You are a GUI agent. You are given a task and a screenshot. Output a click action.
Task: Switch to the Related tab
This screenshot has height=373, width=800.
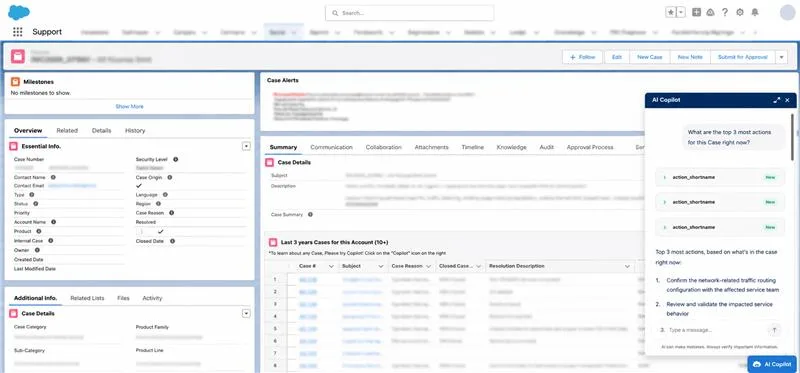67,131
